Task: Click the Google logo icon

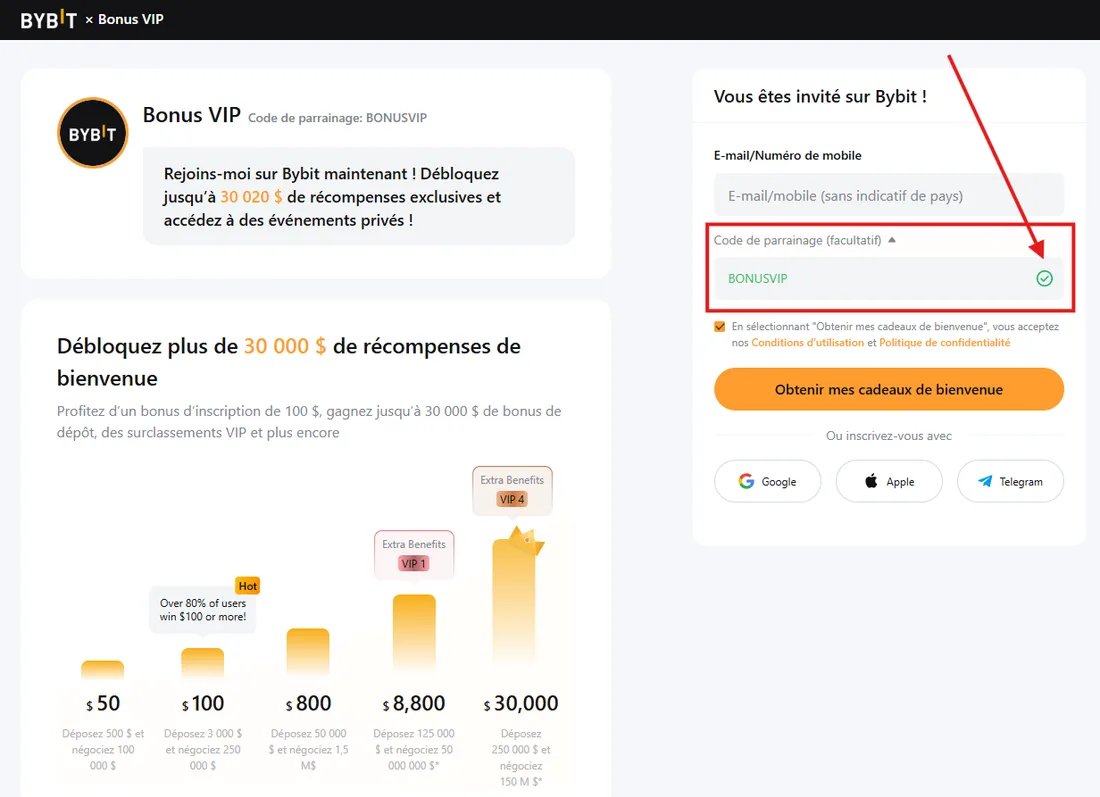Action: [x=746, y=481]
